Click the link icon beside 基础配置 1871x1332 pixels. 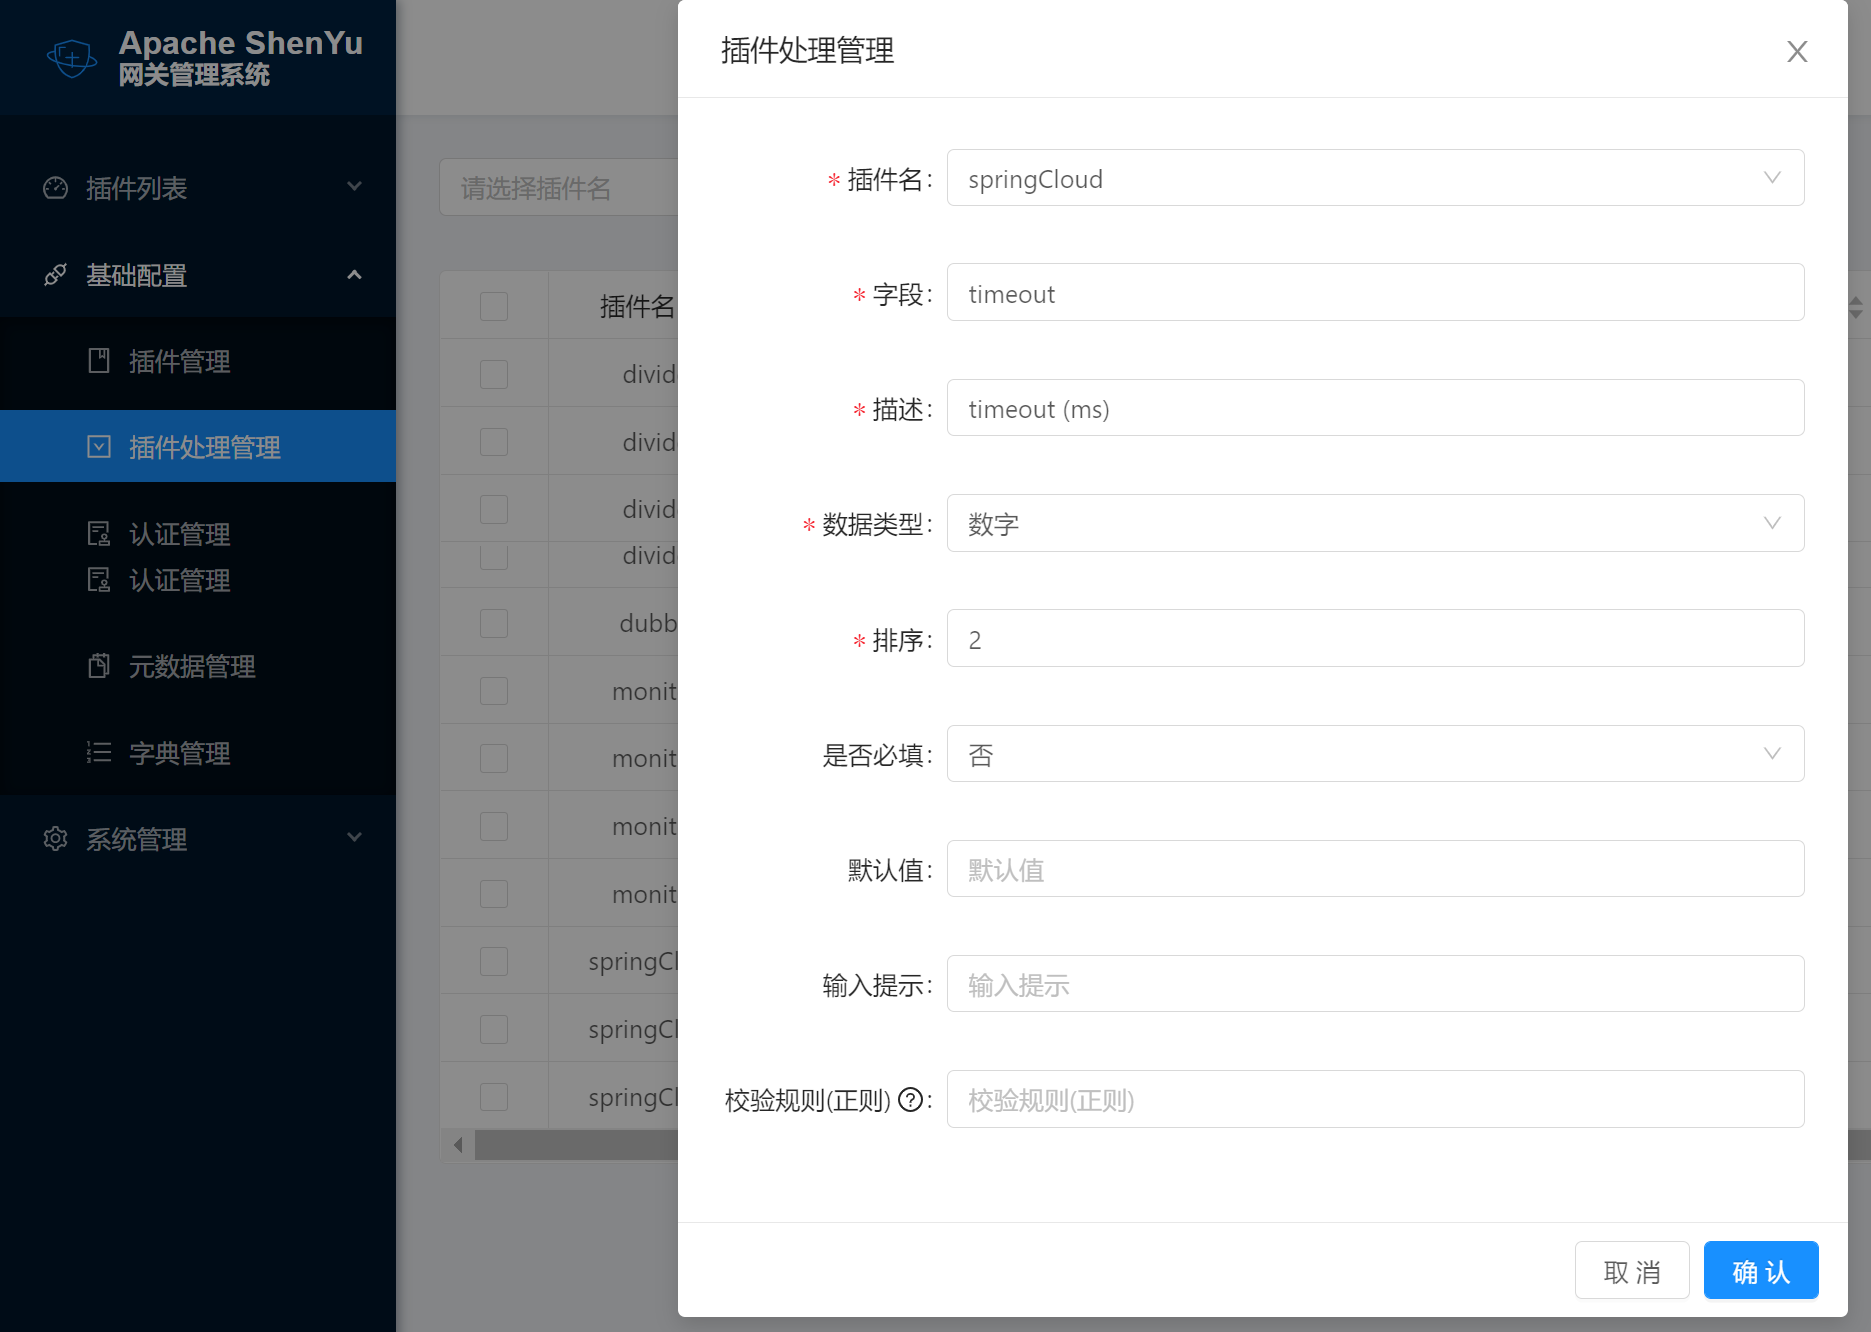pyautogui.click(x=56, y=275)
